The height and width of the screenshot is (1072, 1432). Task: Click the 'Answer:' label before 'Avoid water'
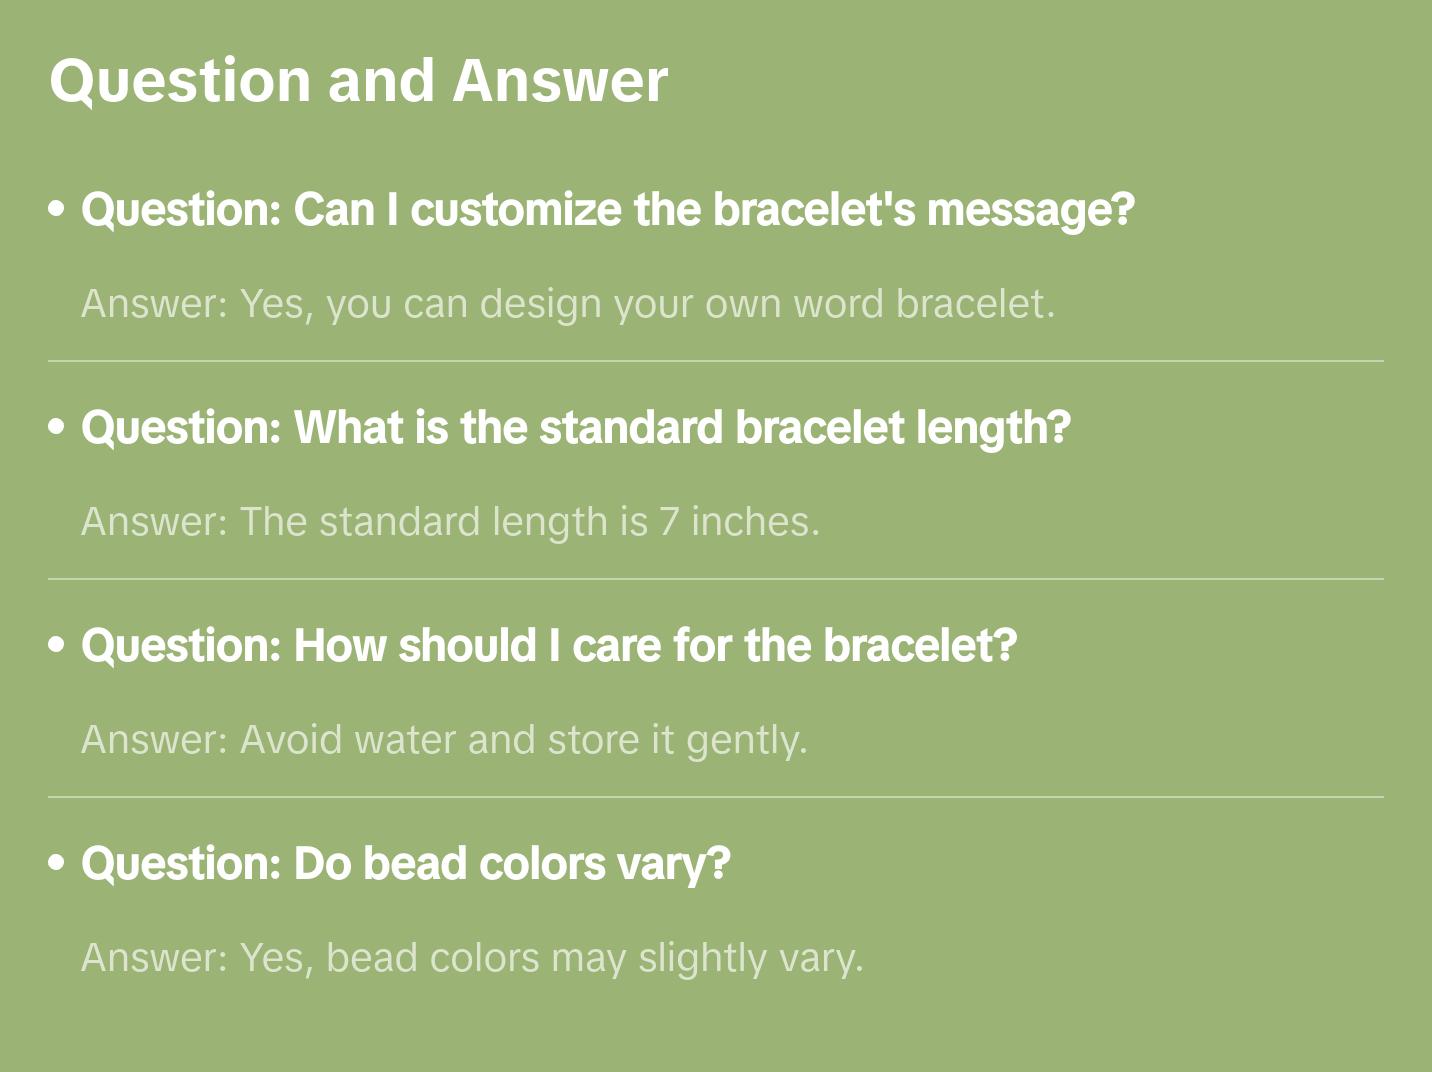(155, 740)
